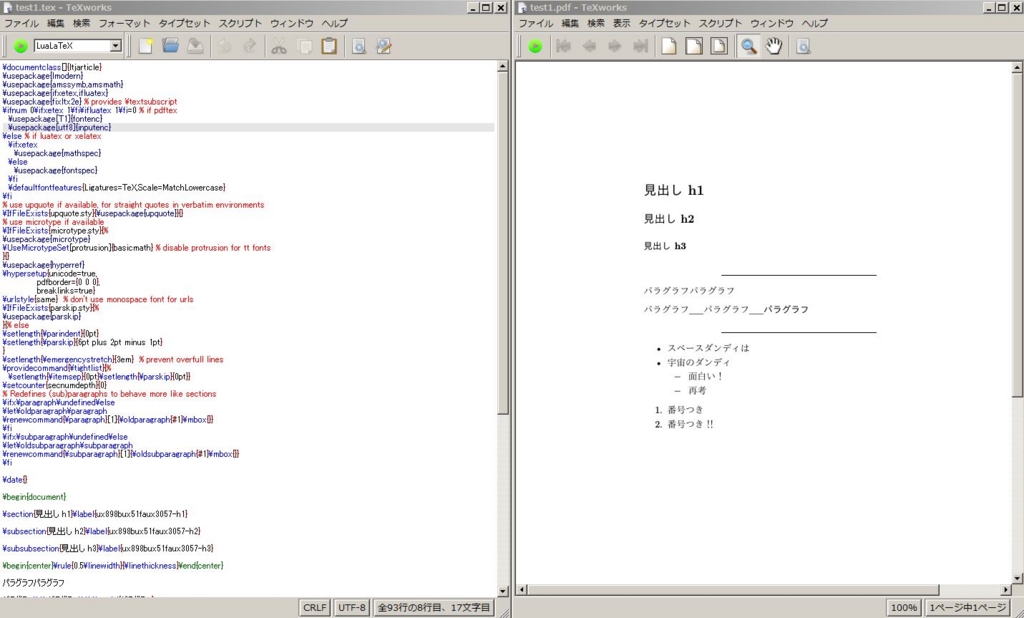
Task: Open the Find dialog in editor
Action: [359, 46]
